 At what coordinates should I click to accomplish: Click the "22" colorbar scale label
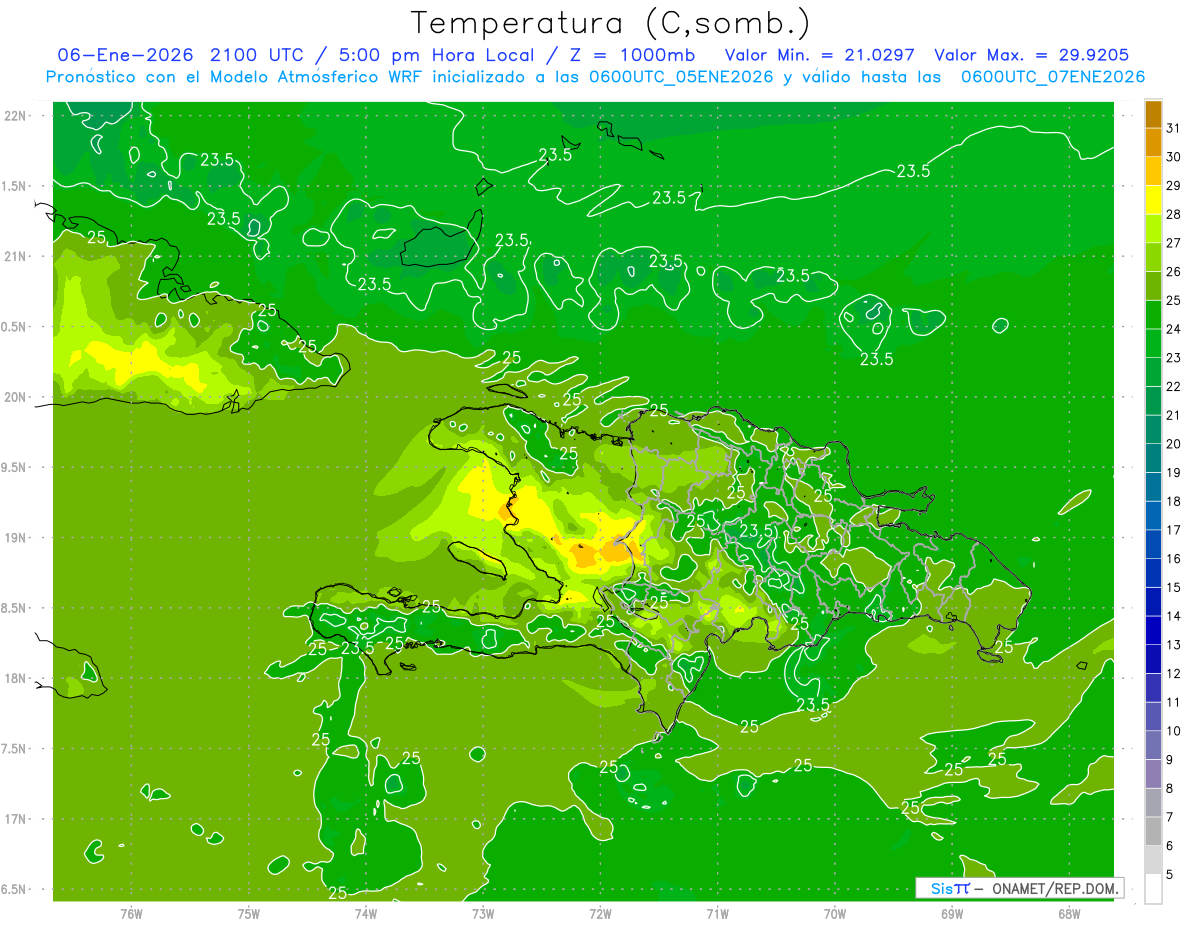tap(1174, 386)
